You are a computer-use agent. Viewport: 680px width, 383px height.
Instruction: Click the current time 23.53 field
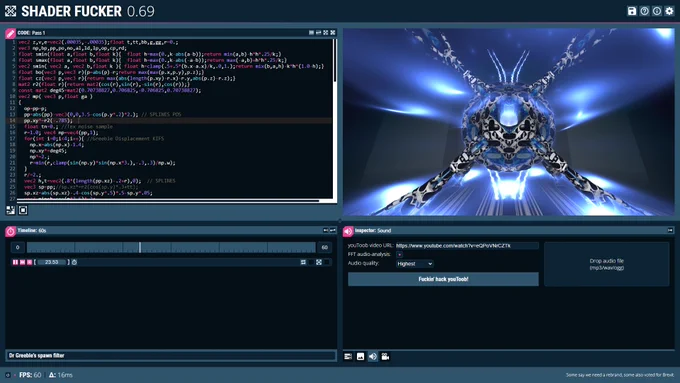point(52,262)
